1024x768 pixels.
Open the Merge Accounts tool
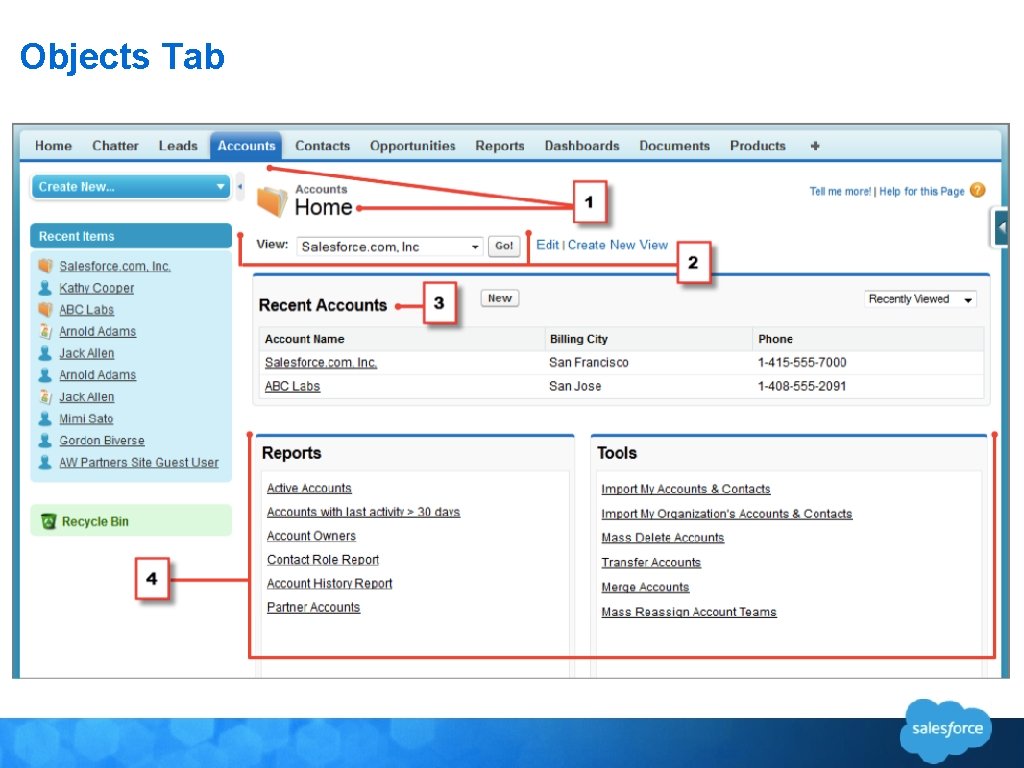tap(645, 587)
